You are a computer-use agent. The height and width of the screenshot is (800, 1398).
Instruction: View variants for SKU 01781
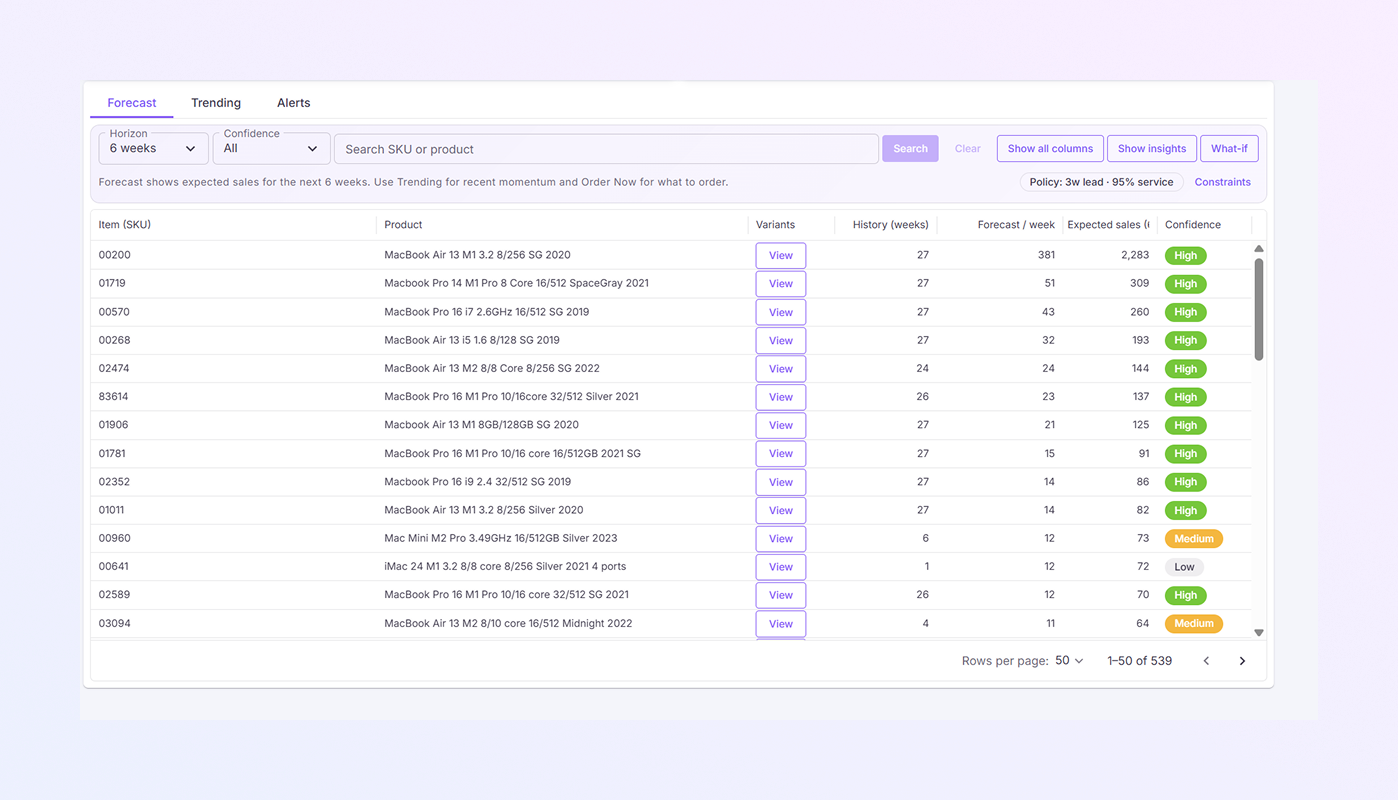coord(781,454)
